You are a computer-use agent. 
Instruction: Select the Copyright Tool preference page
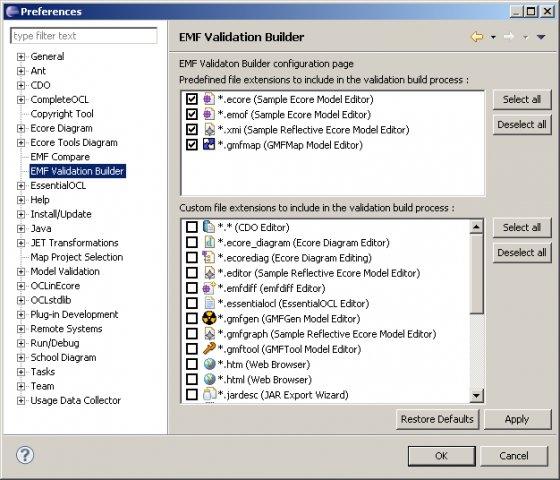(x=62, y=114)
